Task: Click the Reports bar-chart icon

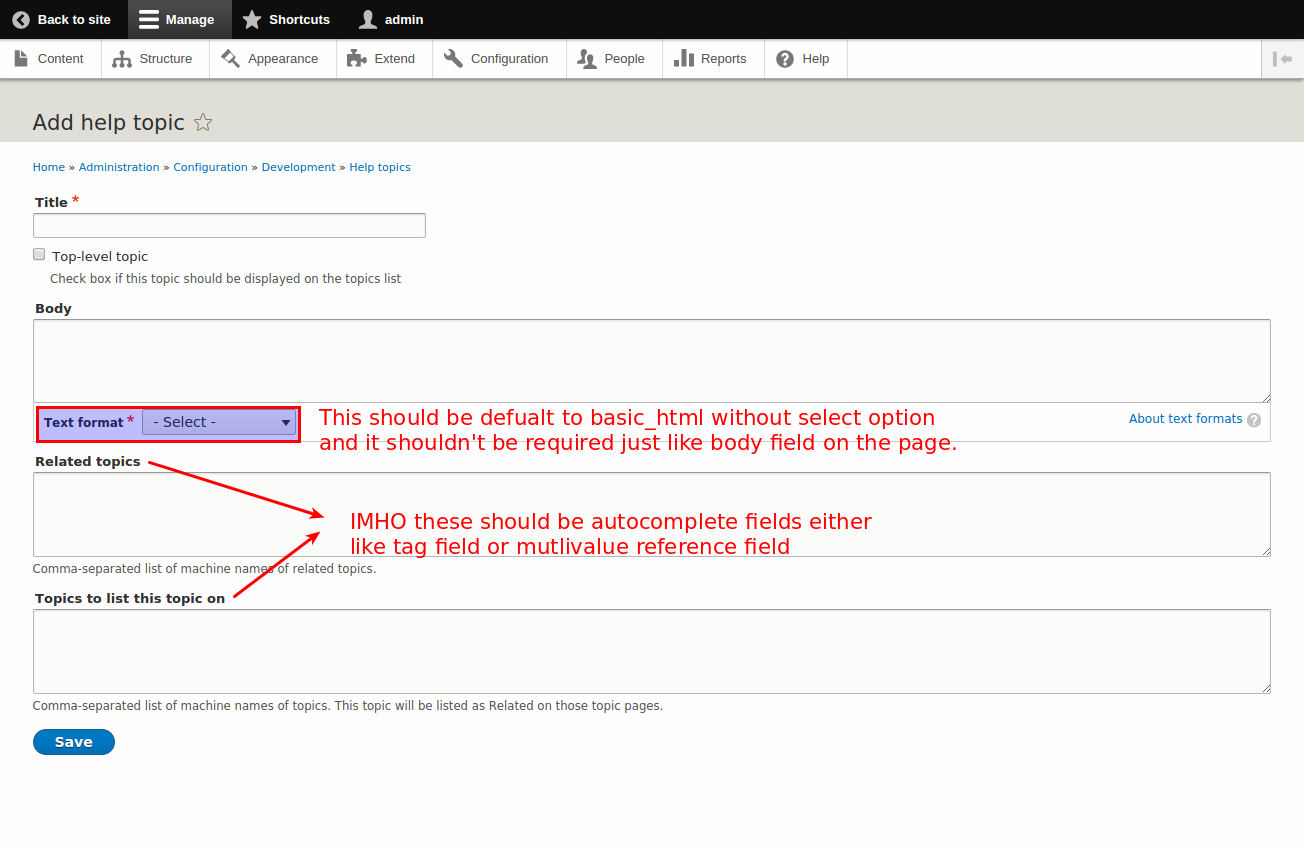Action: click(685, 58)
